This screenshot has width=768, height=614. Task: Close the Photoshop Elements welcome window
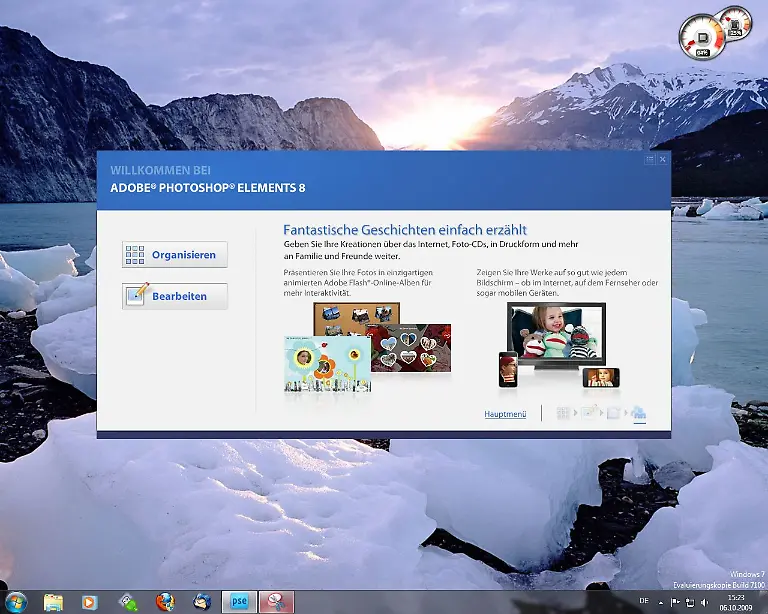[662, 158]
